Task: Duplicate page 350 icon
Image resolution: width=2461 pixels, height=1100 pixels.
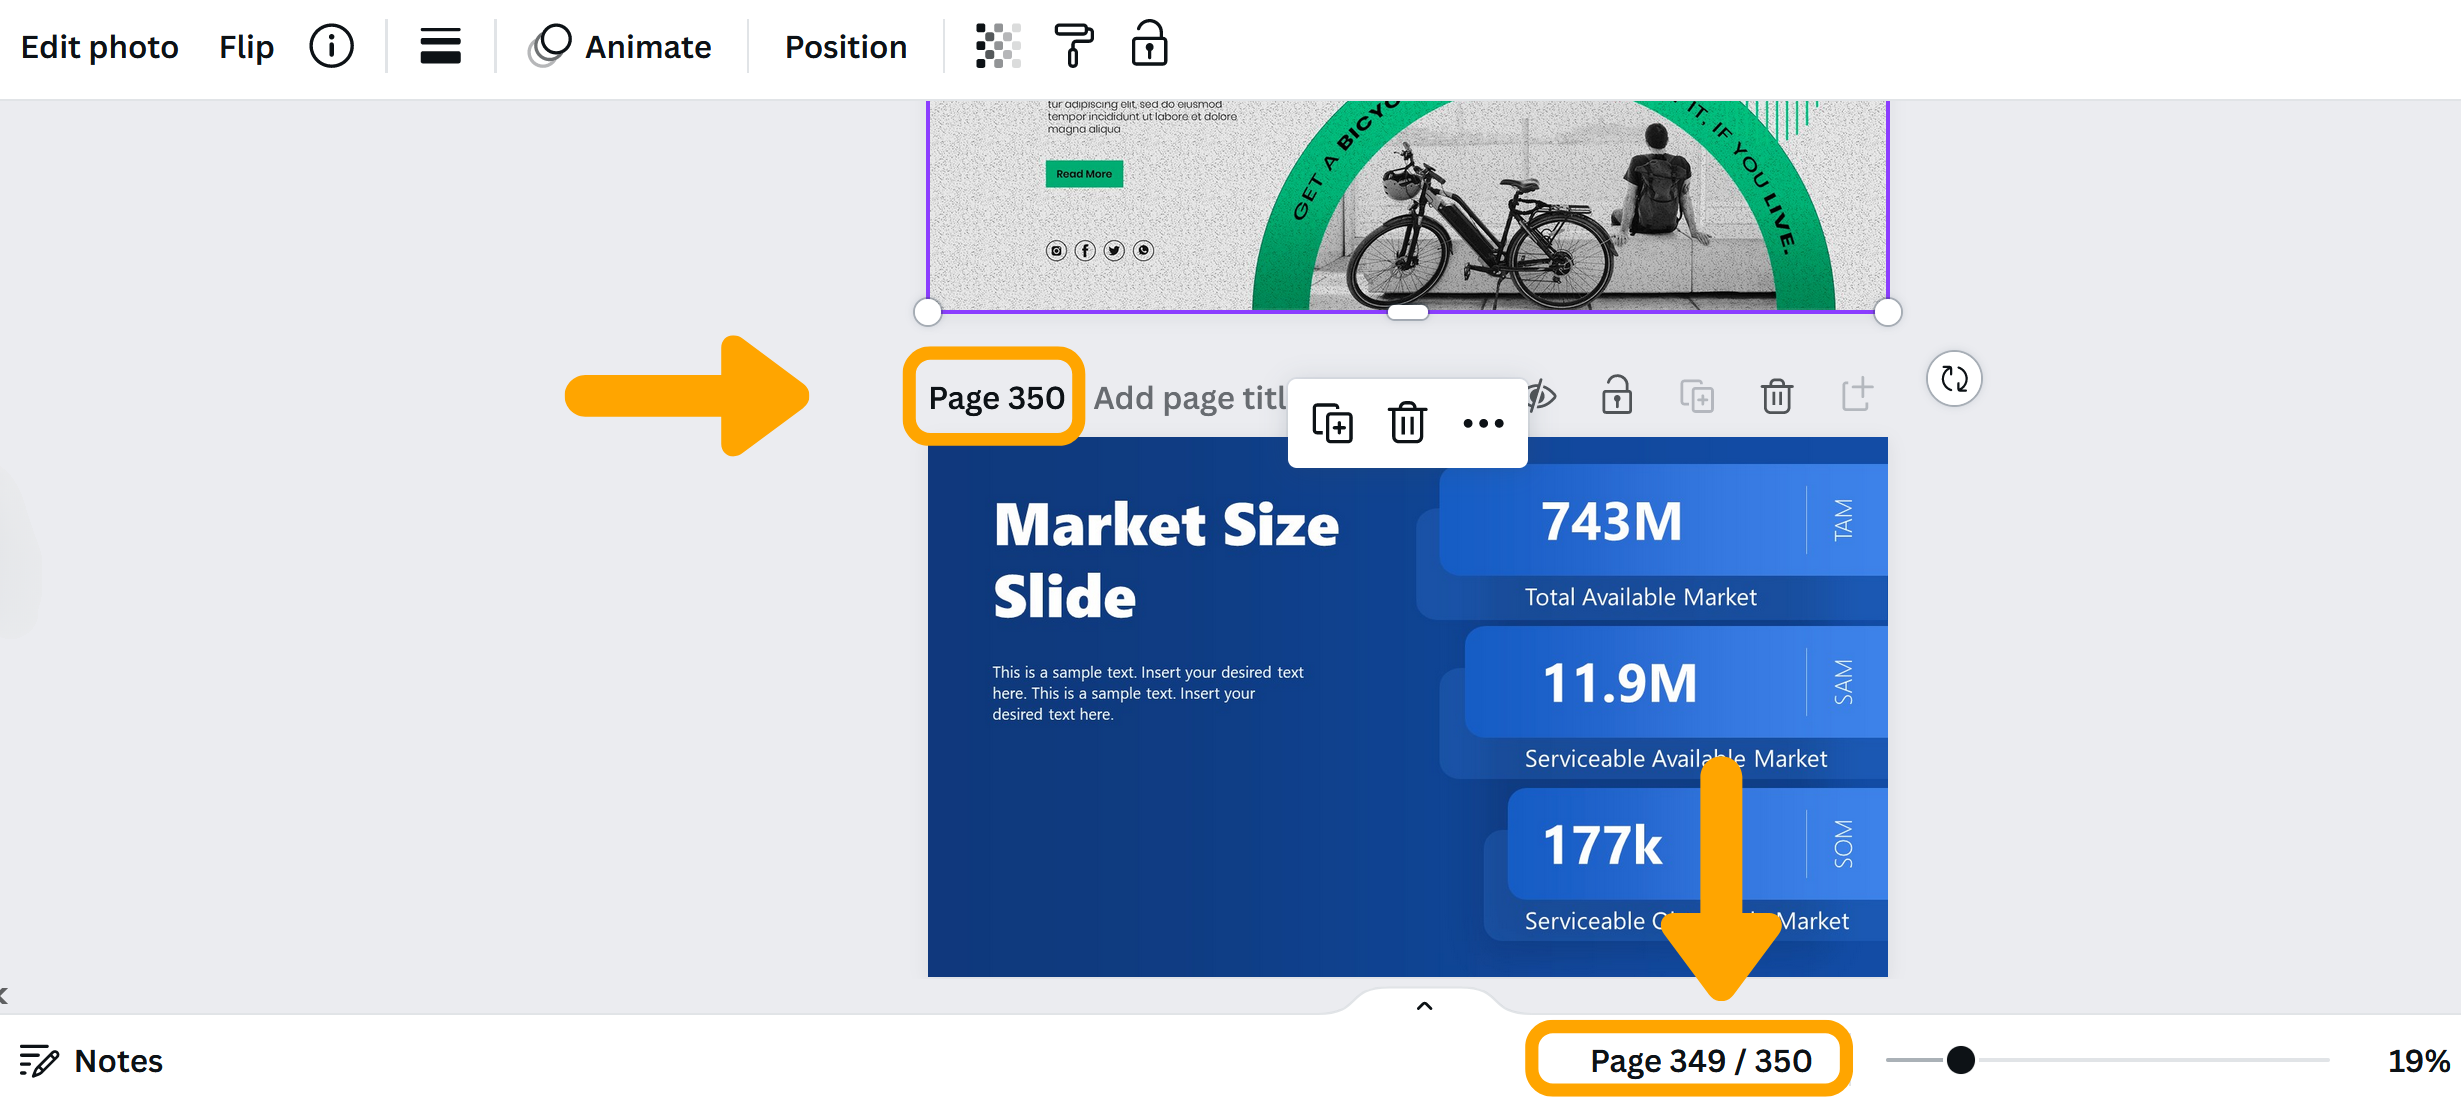Action: (1697, 396)
